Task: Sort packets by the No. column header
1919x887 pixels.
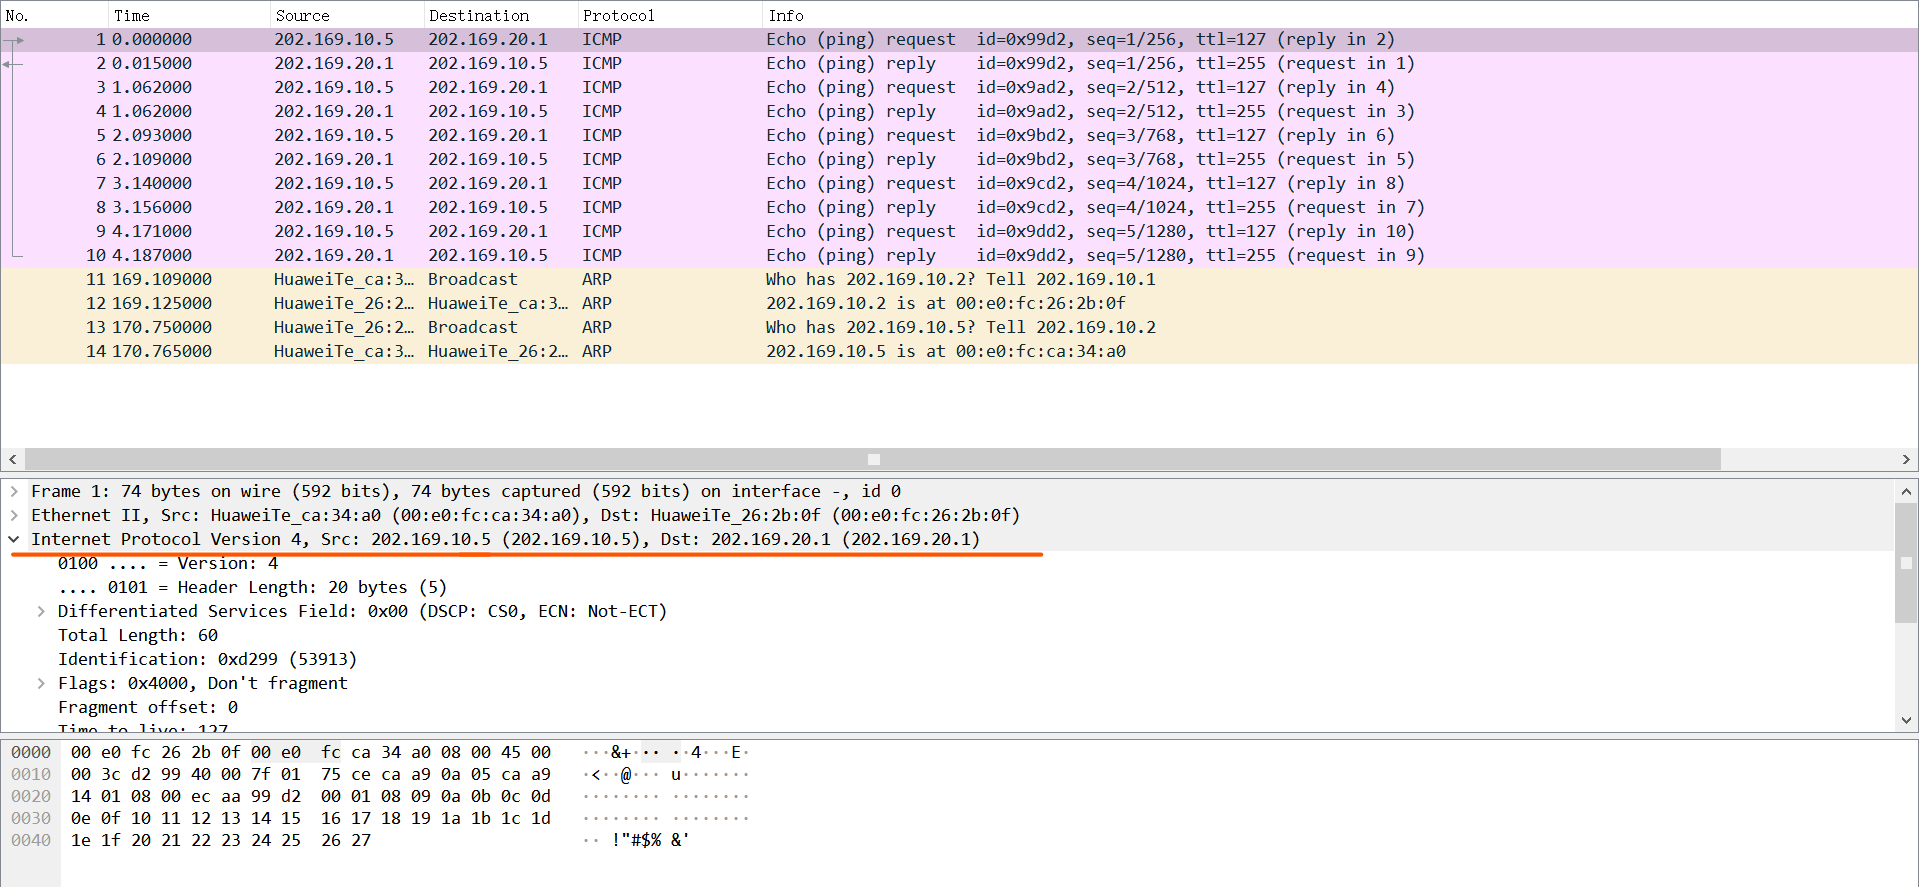Action: point(54,15)
